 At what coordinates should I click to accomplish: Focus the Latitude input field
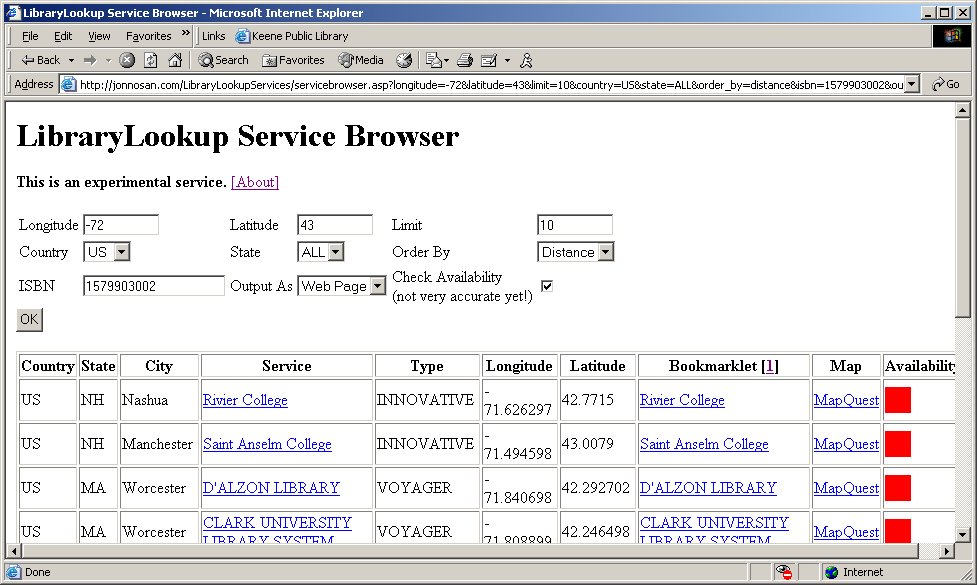335,225
